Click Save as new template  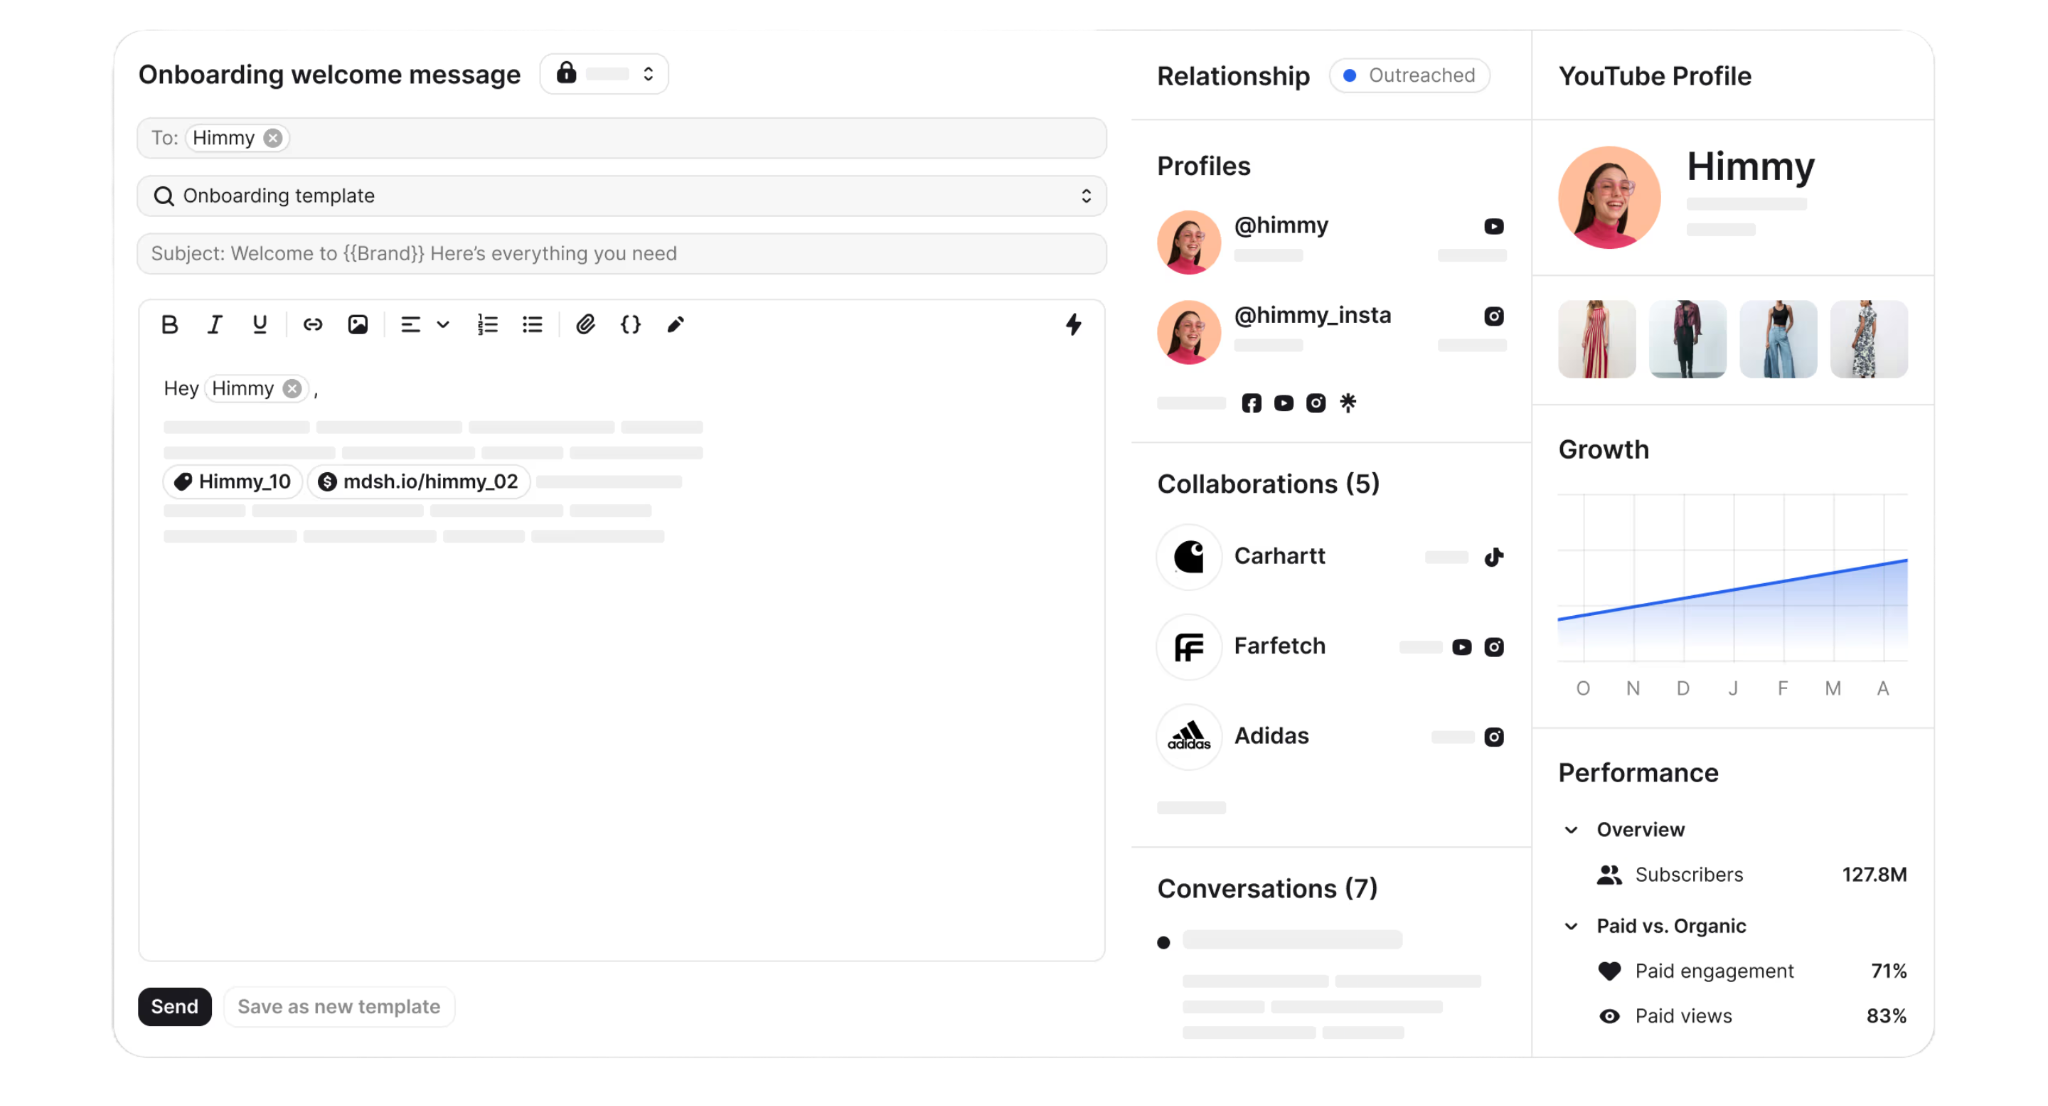[x=339, y=1006]
